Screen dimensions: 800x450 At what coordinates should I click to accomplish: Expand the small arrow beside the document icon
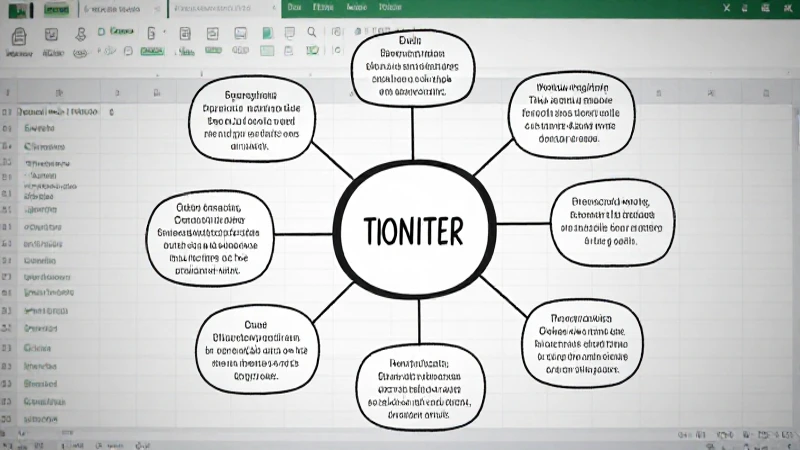click(x=164, y=32)
